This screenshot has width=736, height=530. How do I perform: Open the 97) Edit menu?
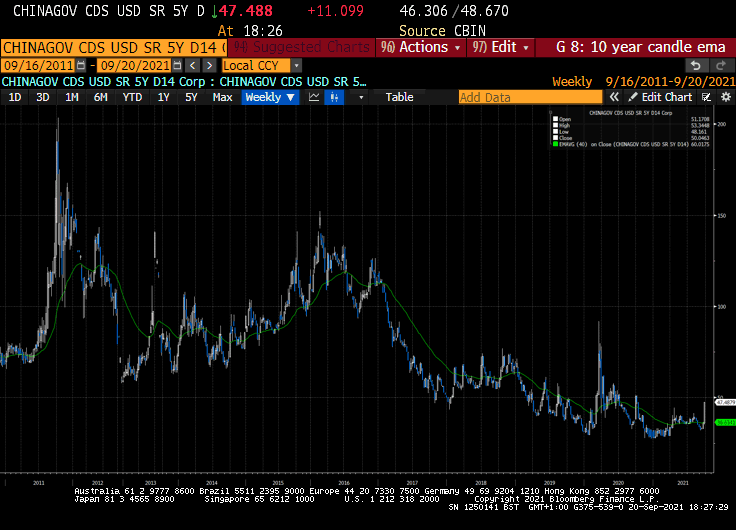point(500,47)
